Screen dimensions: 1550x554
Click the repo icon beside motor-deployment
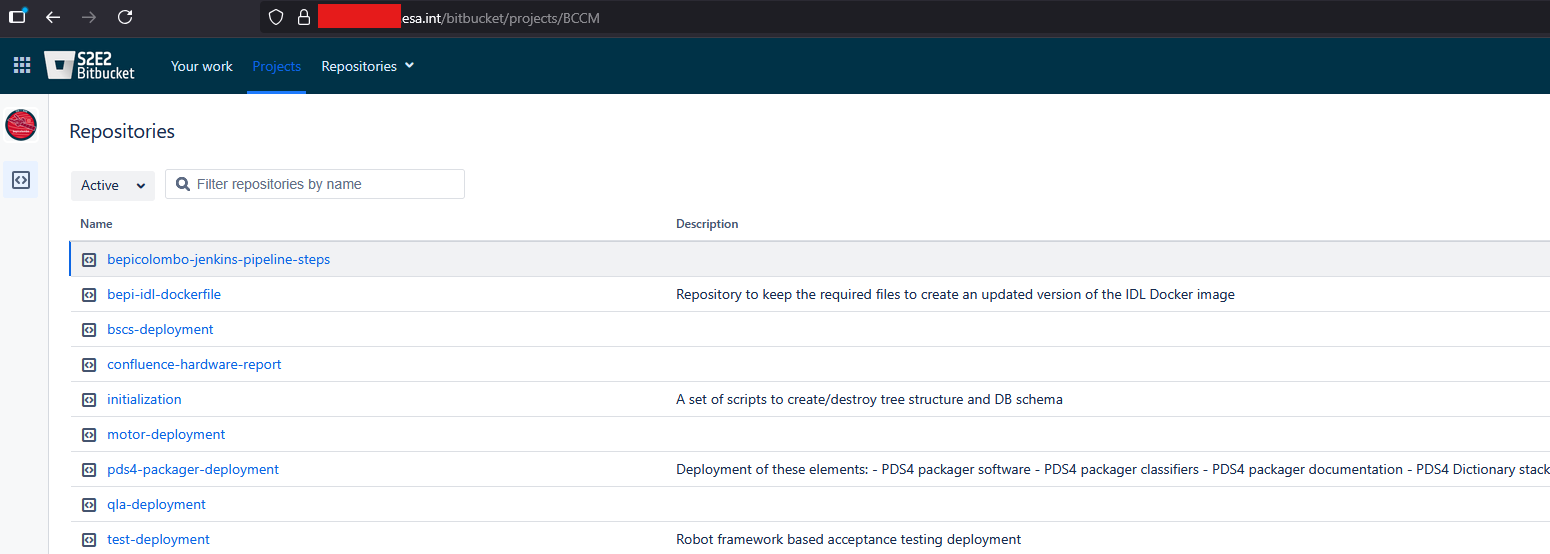(89, 435)
